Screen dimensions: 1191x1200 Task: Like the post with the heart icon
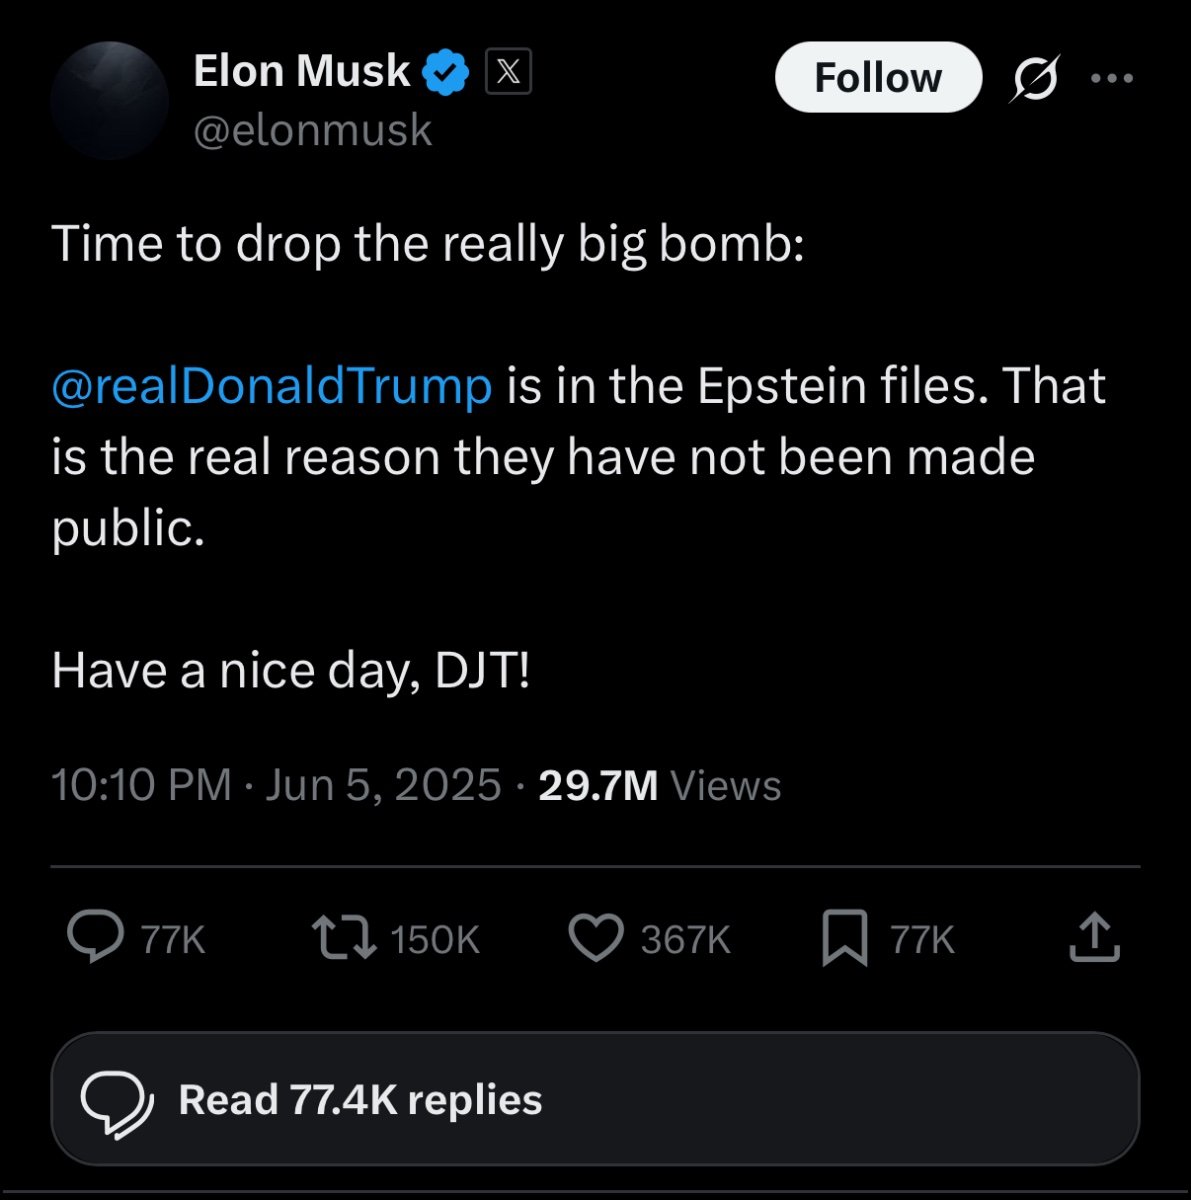[x=596, y=939]
